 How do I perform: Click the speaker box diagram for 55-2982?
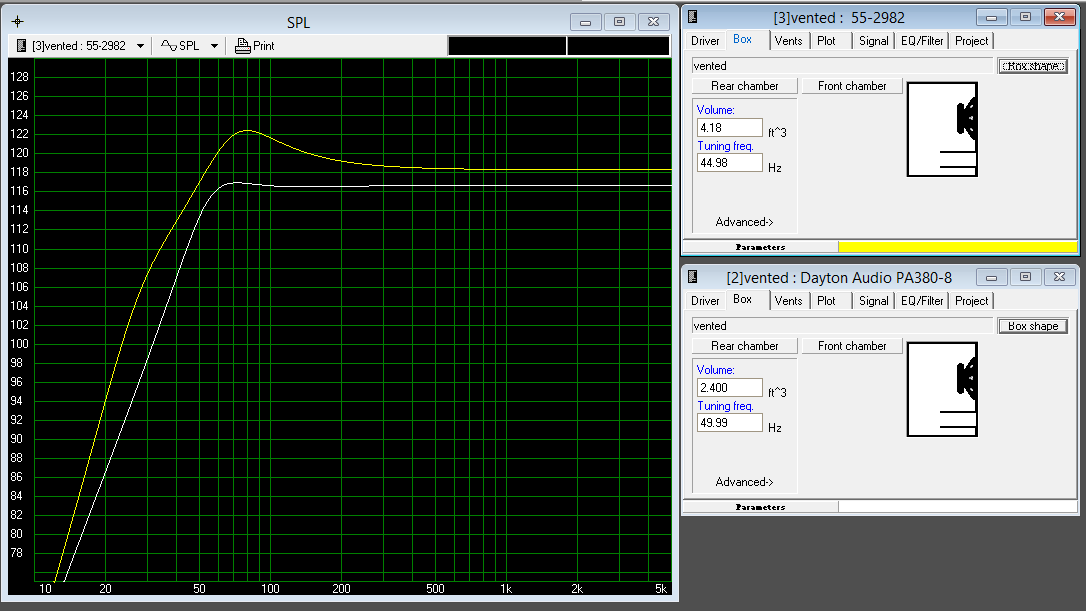click(x=941, y=128)
